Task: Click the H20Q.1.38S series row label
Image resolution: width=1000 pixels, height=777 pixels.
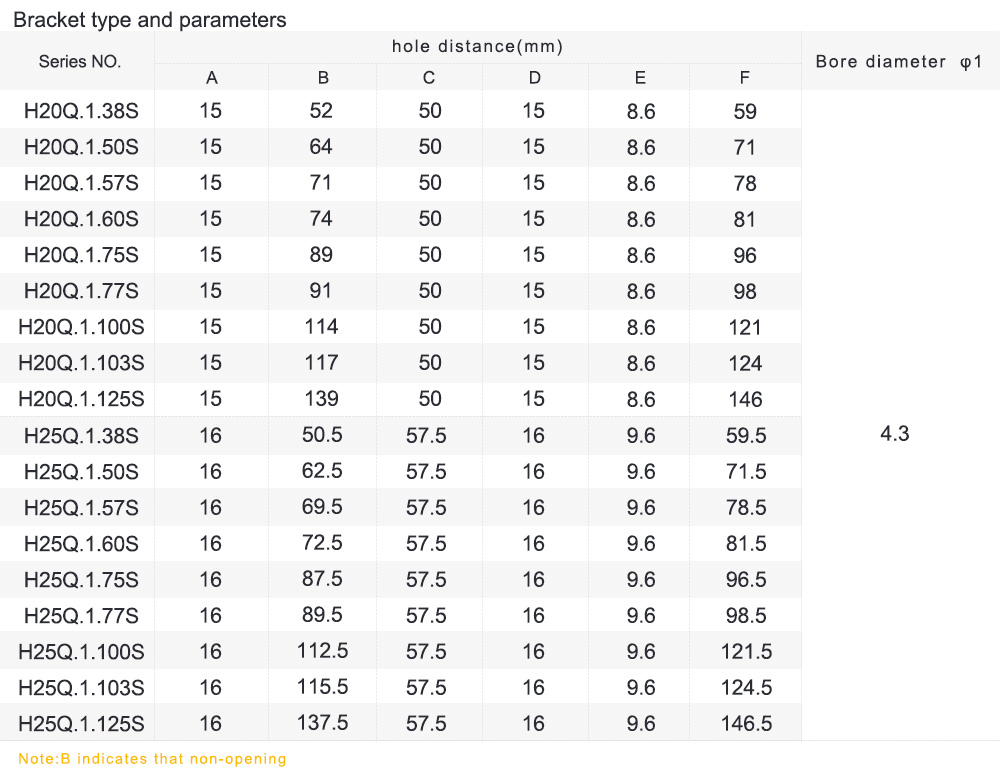Action: [81, 111]
